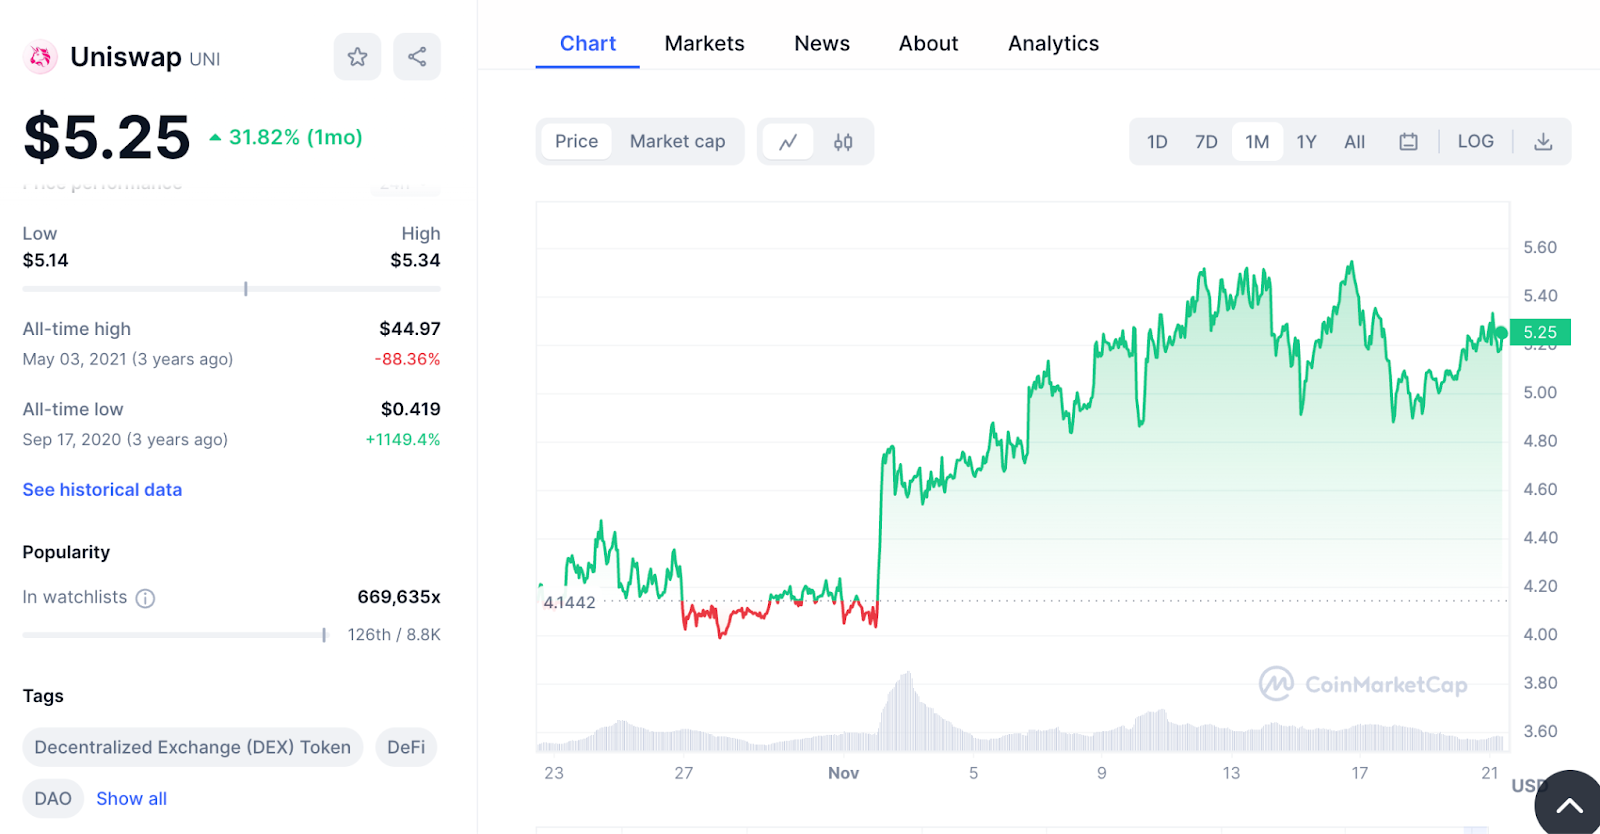Select the 7D time range
Viewport: 1600px width, 834px height.
pyautogui.click(x=1206, y=142)
